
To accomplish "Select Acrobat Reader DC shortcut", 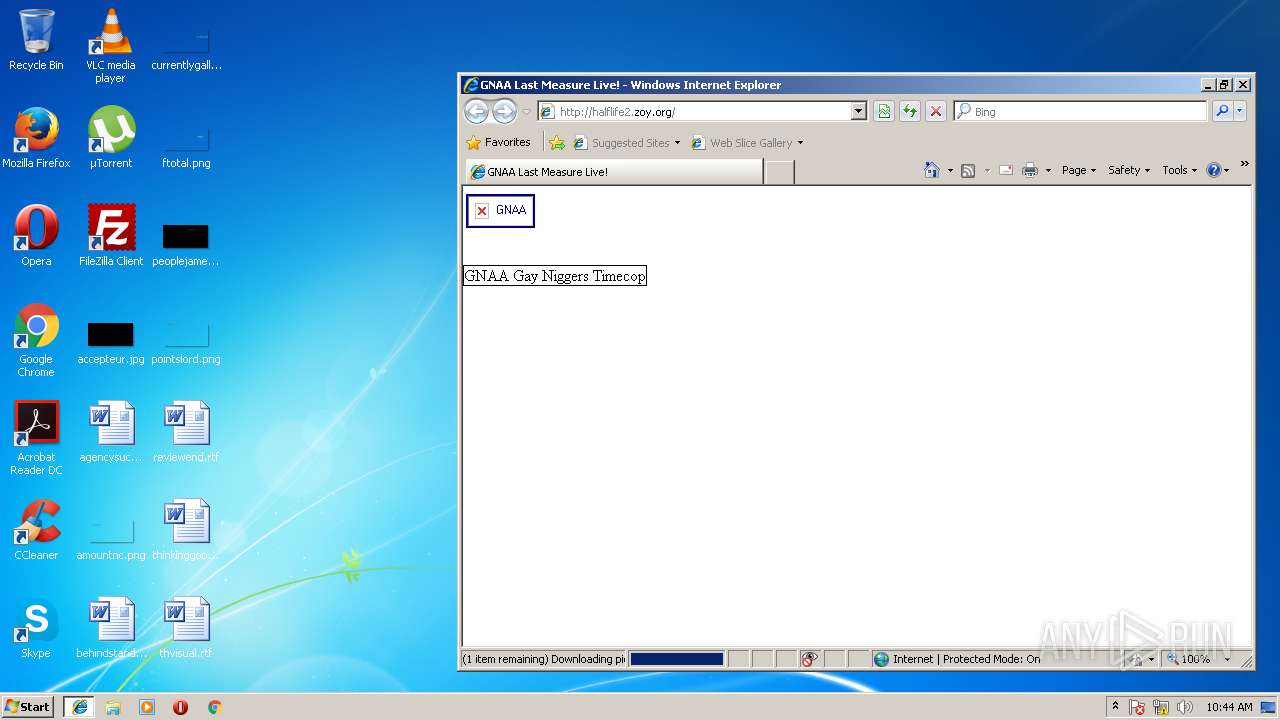I will [x=36, y=439].
